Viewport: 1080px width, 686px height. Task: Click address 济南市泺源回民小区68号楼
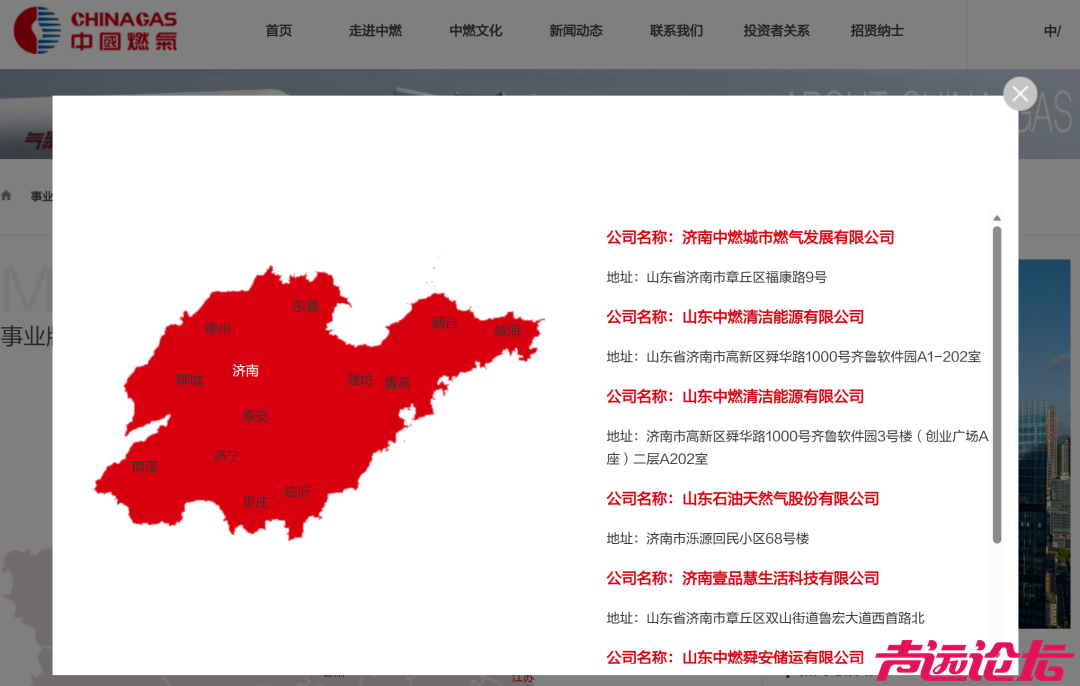(727, 539)
